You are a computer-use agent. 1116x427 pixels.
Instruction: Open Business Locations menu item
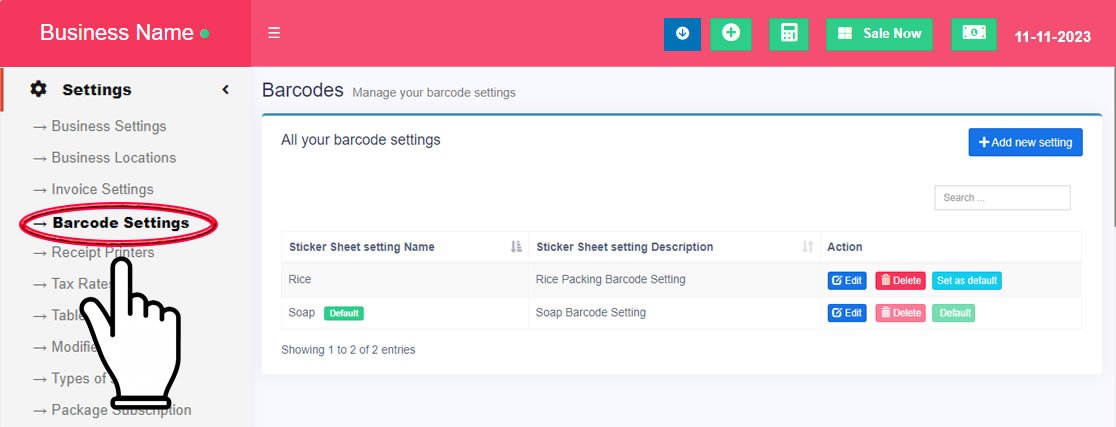coord(113,158)
